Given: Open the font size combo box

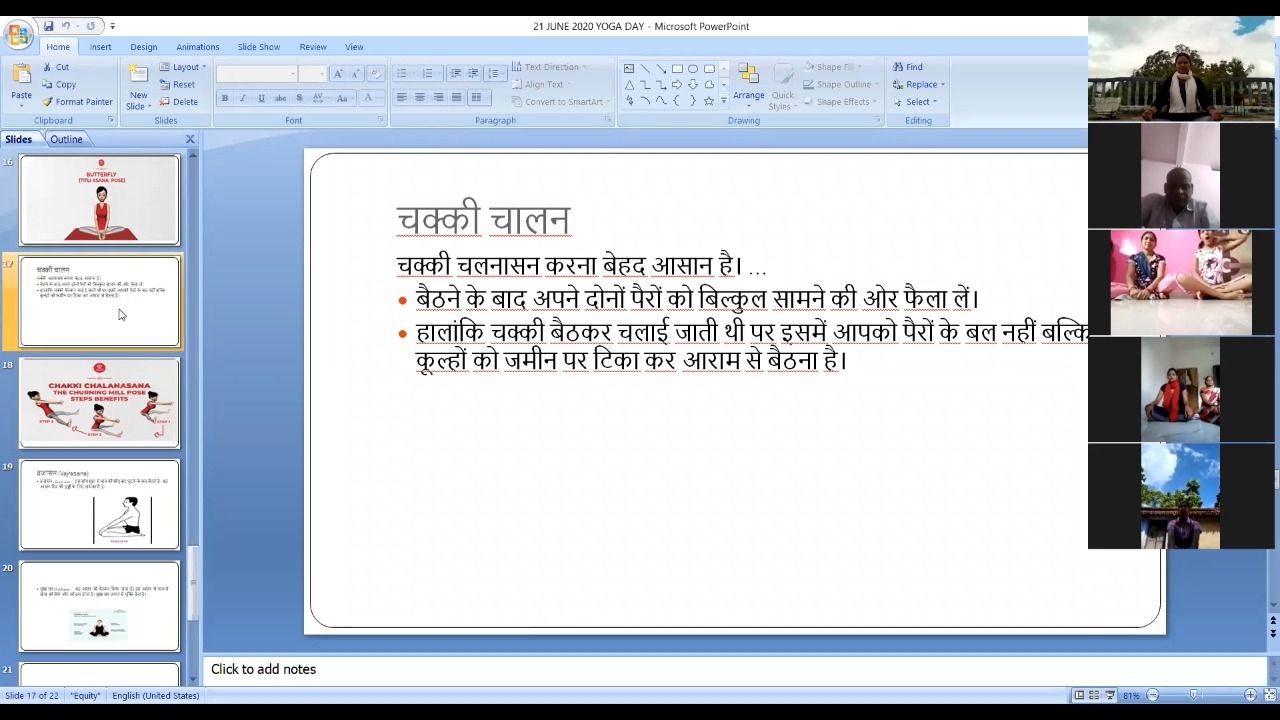Looking at the screenshot, I should tap(313, 74).
